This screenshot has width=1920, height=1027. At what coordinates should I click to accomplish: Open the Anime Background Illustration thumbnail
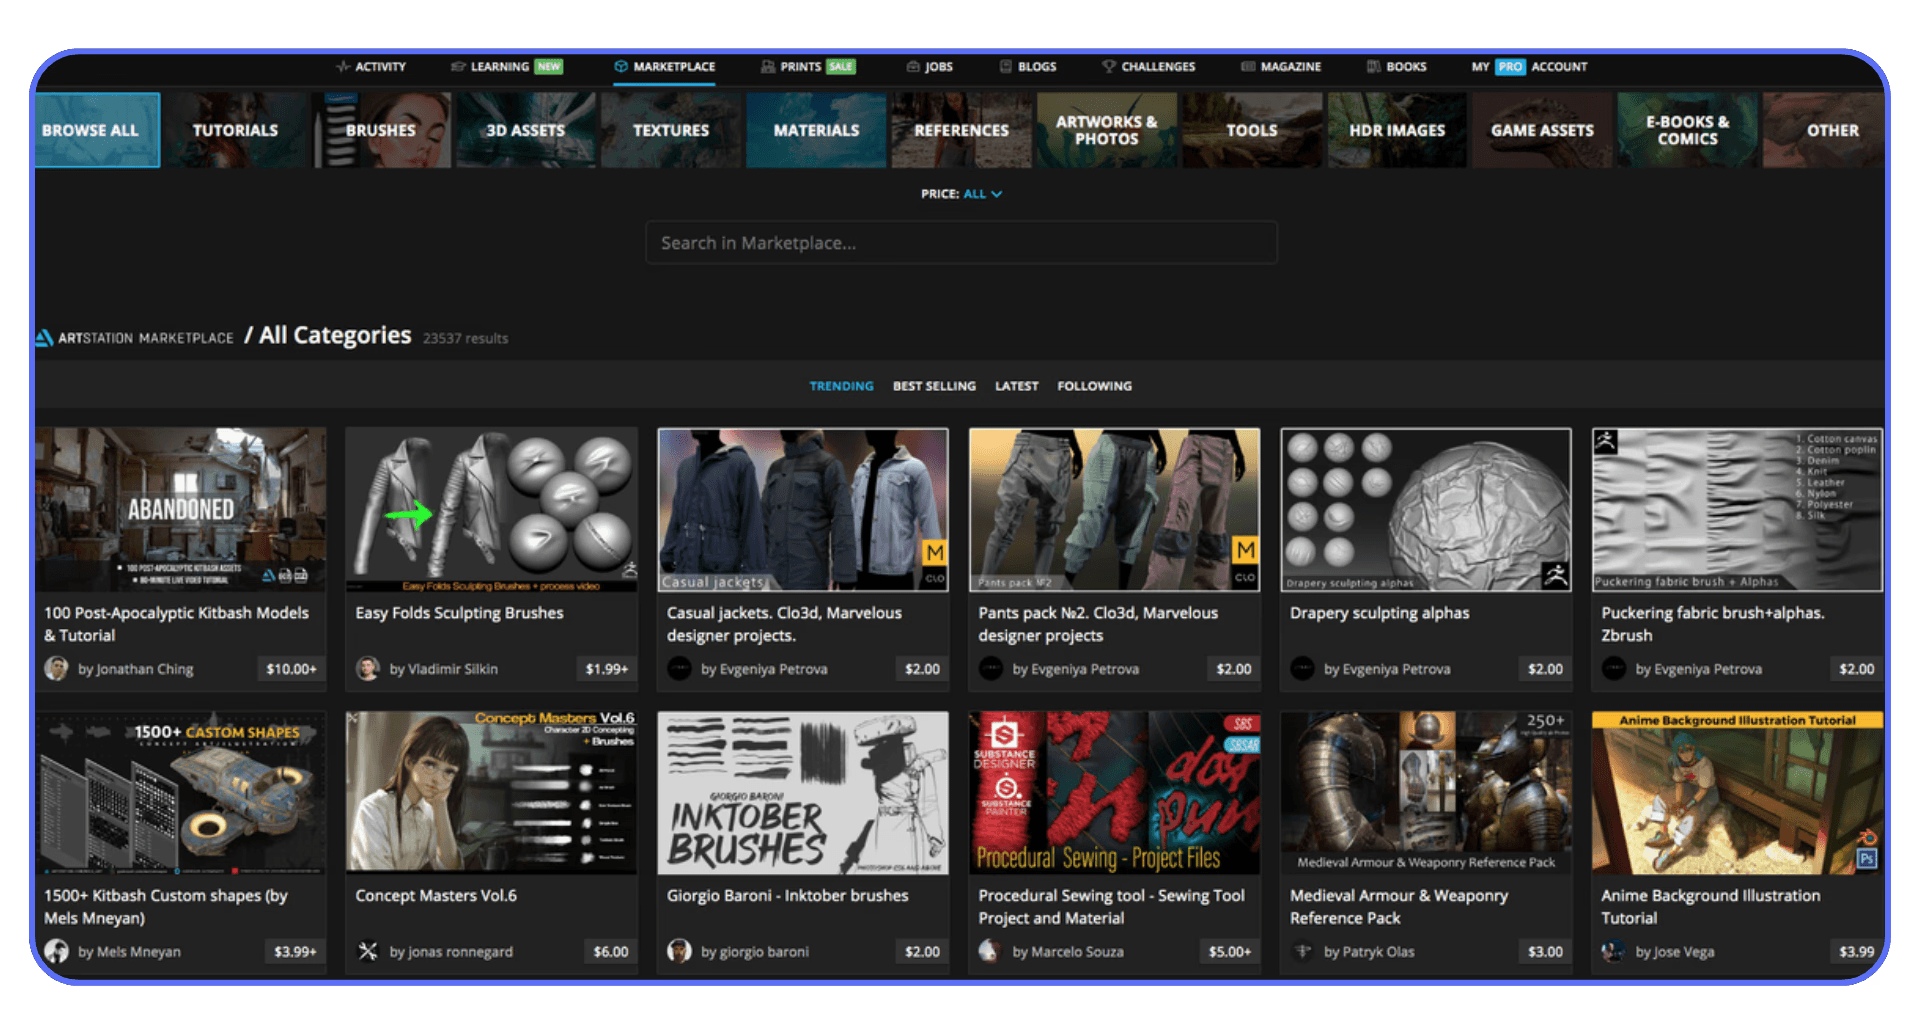tap(1737, 793)
